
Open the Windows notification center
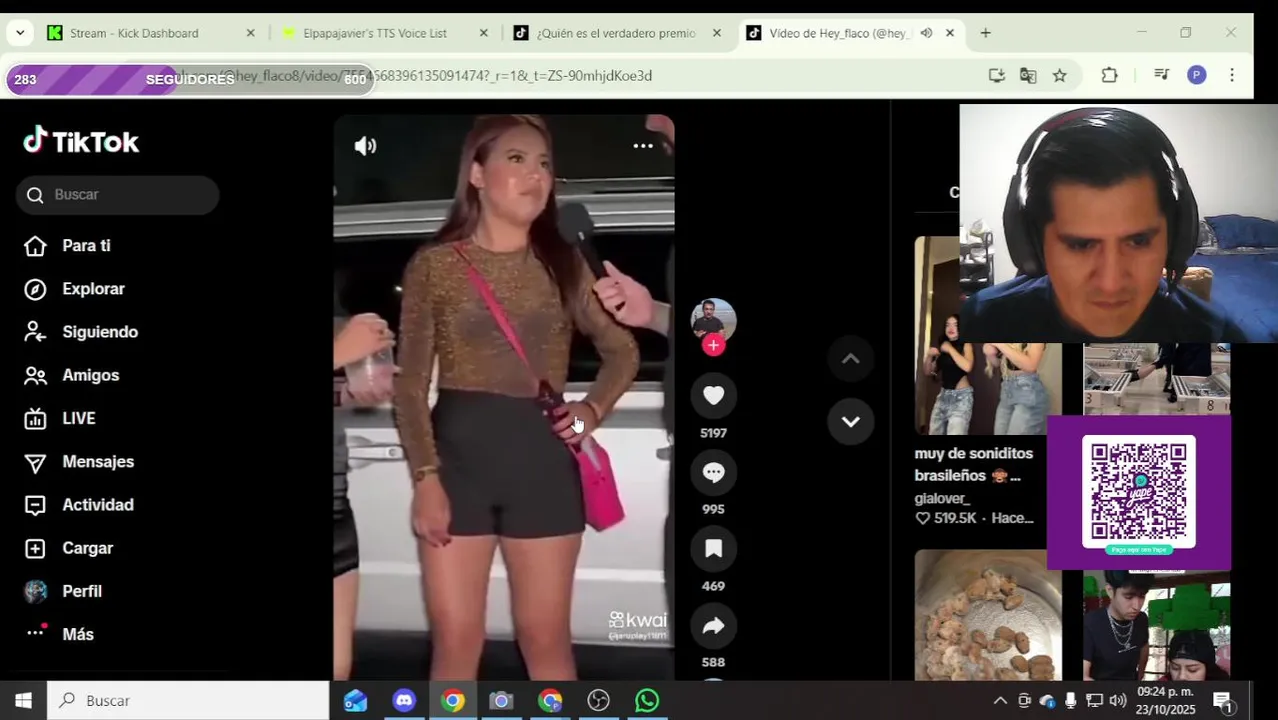(x=1222, y=700)
